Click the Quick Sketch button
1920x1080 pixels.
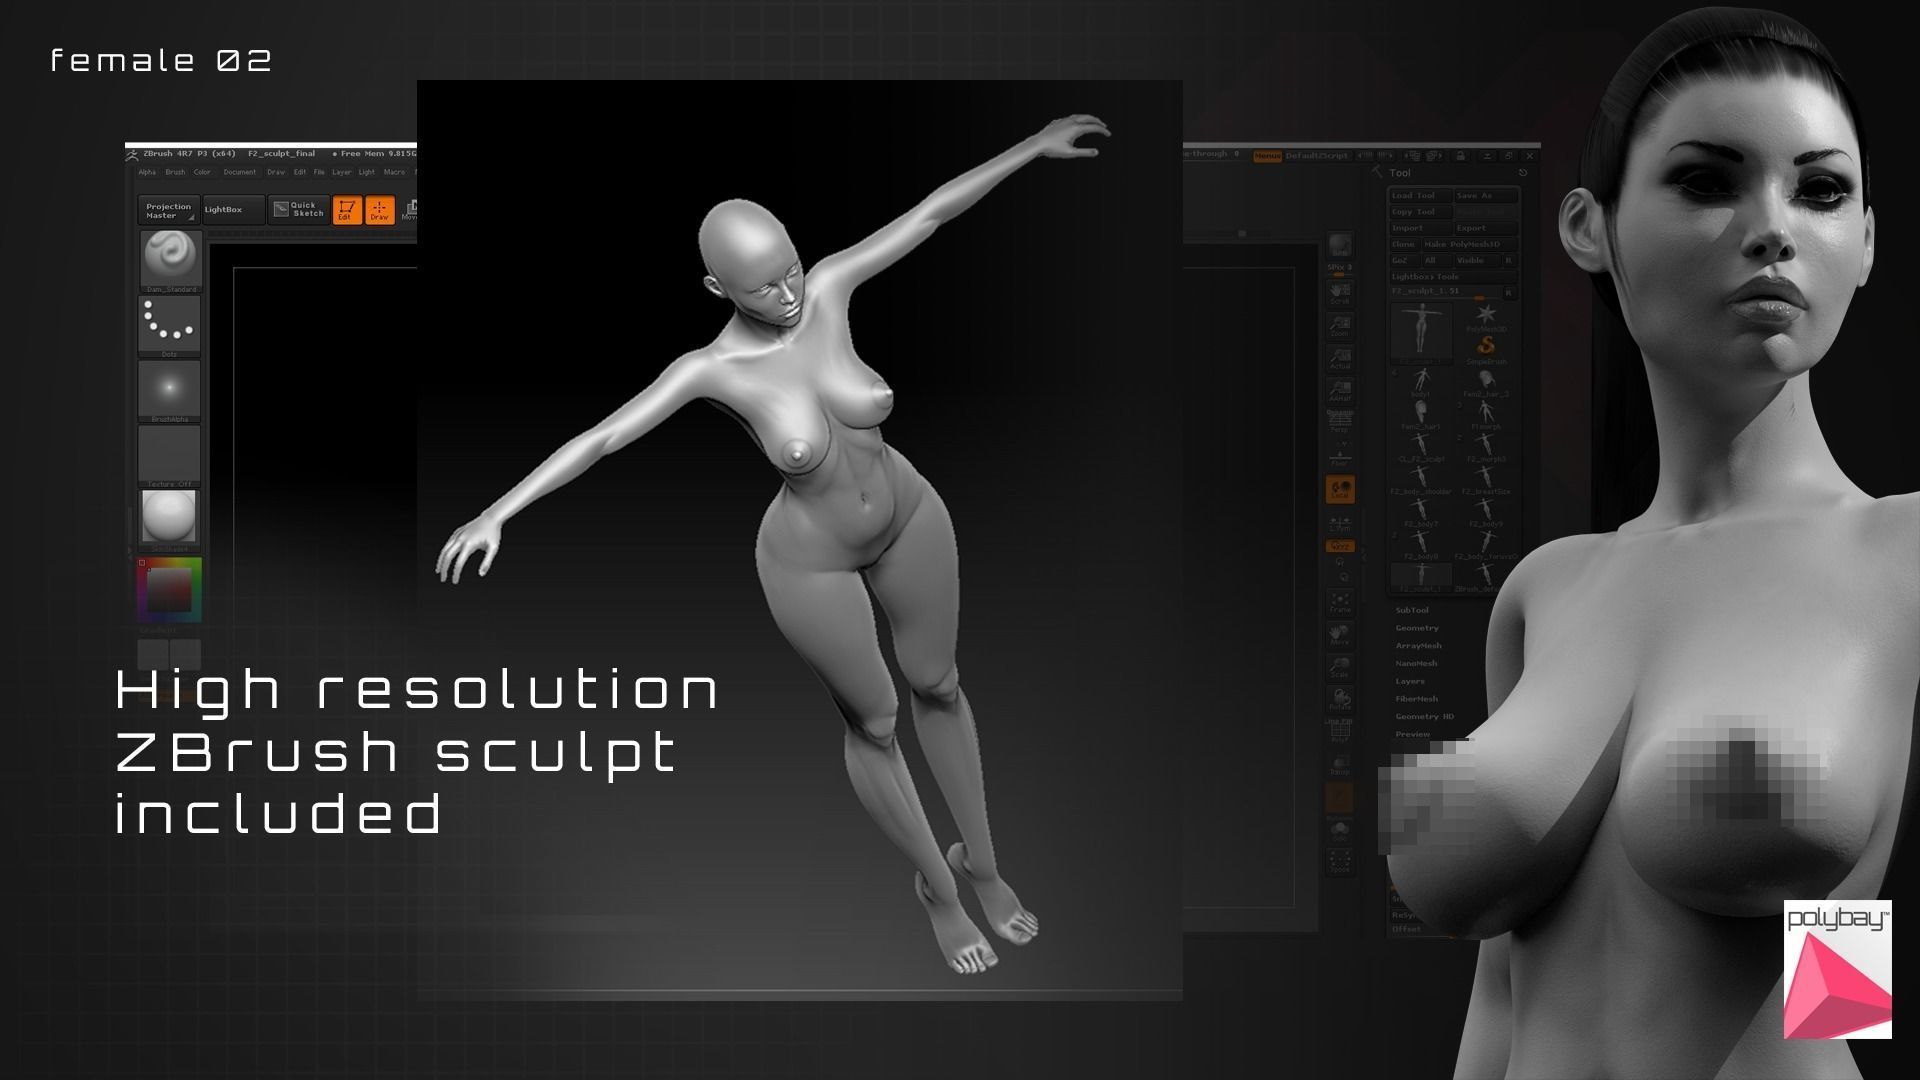298,209
